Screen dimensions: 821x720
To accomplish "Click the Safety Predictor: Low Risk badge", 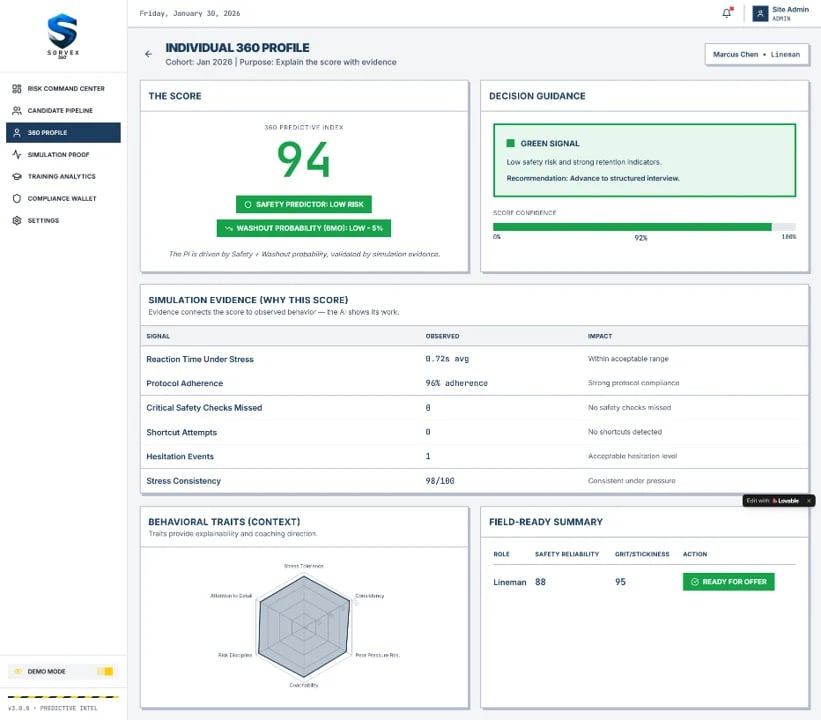I will tap(304, 203).
